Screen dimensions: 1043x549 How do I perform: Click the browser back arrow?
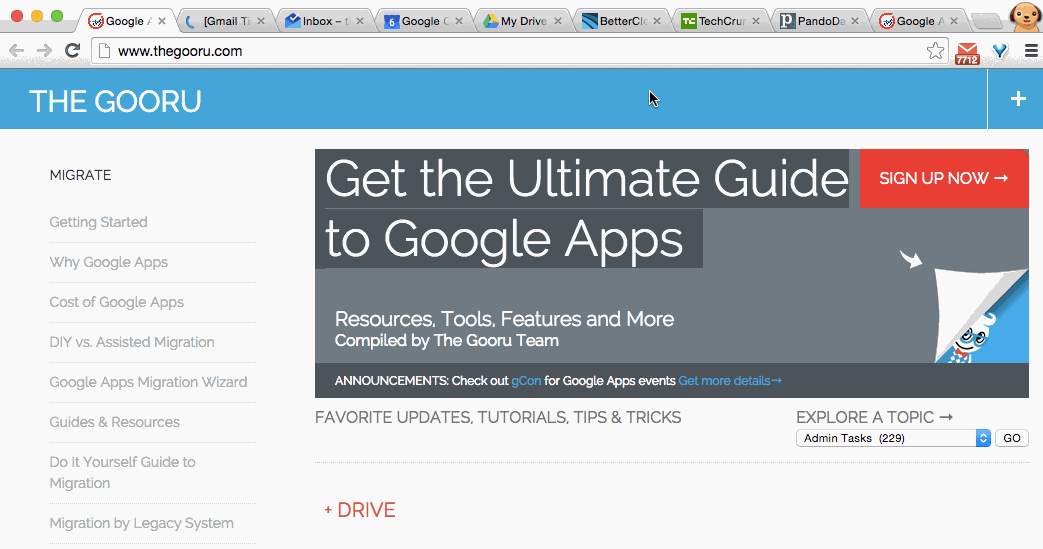pos(17,51)
